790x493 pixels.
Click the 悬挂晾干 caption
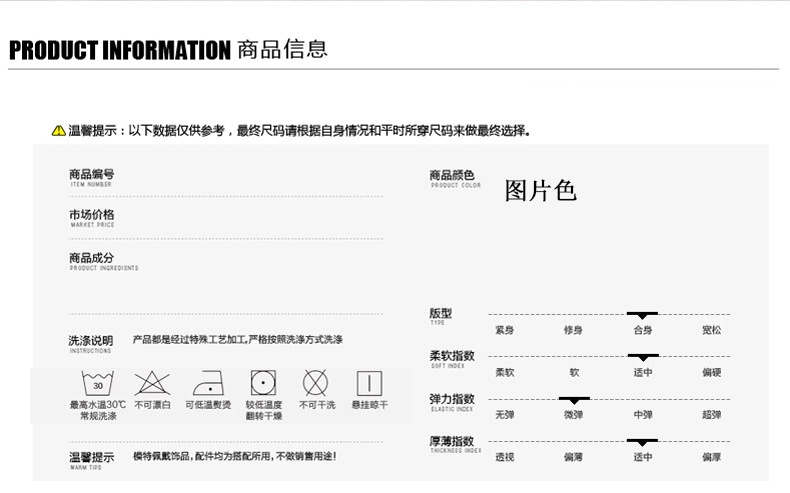tap(370, 405)
